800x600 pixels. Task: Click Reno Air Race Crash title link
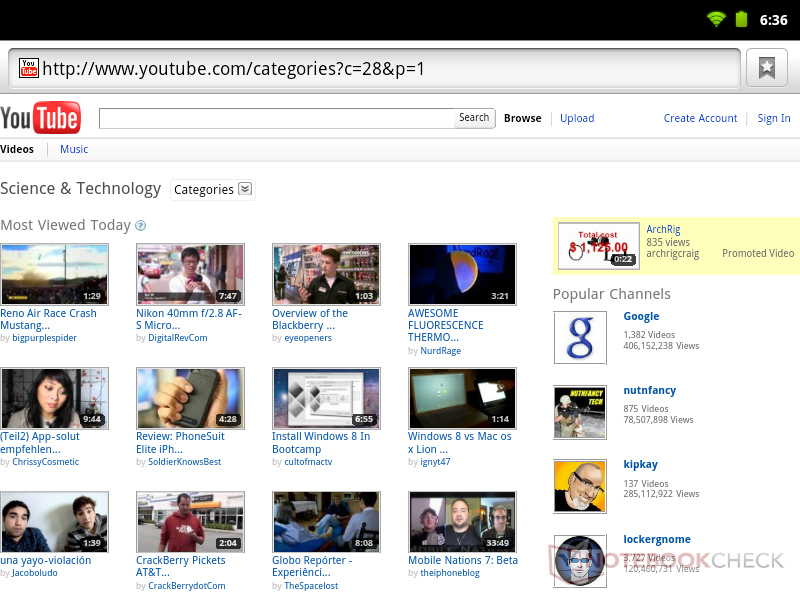click(x=48, y=319)
